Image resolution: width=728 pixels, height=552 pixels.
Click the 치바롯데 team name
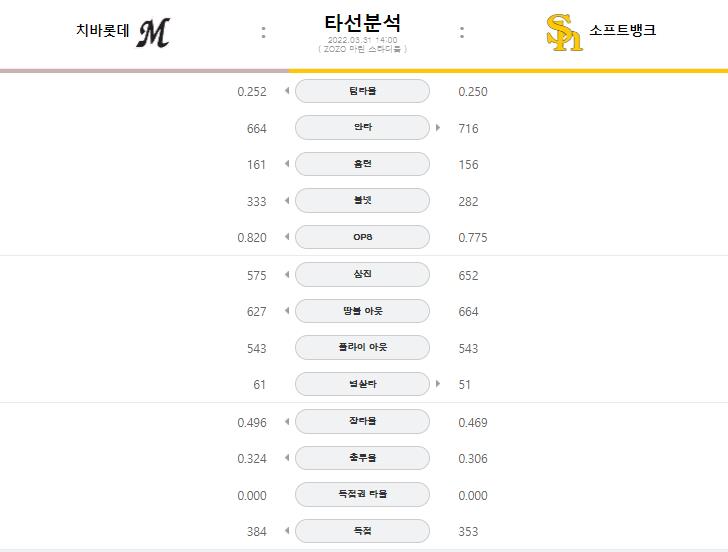[103, 30]
